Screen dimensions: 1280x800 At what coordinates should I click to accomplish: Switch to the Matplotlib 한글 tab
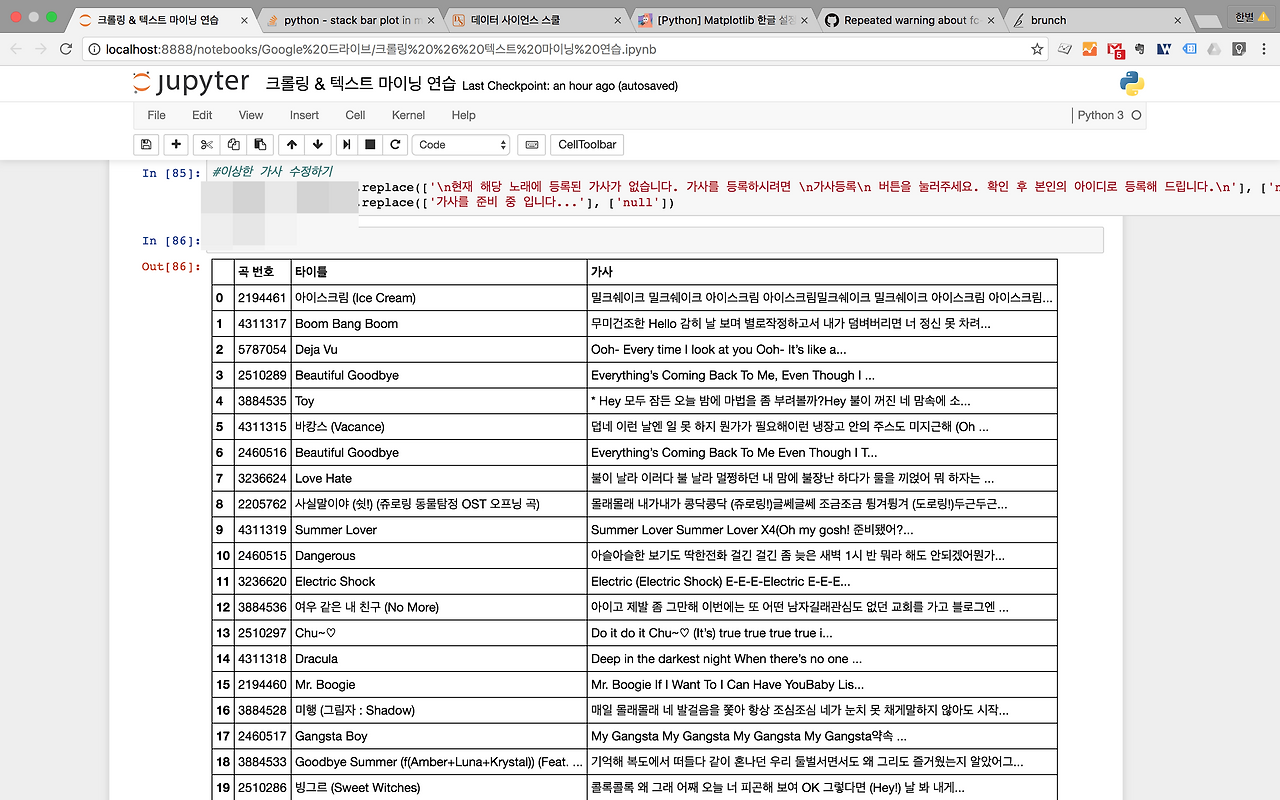pos(722,20)
